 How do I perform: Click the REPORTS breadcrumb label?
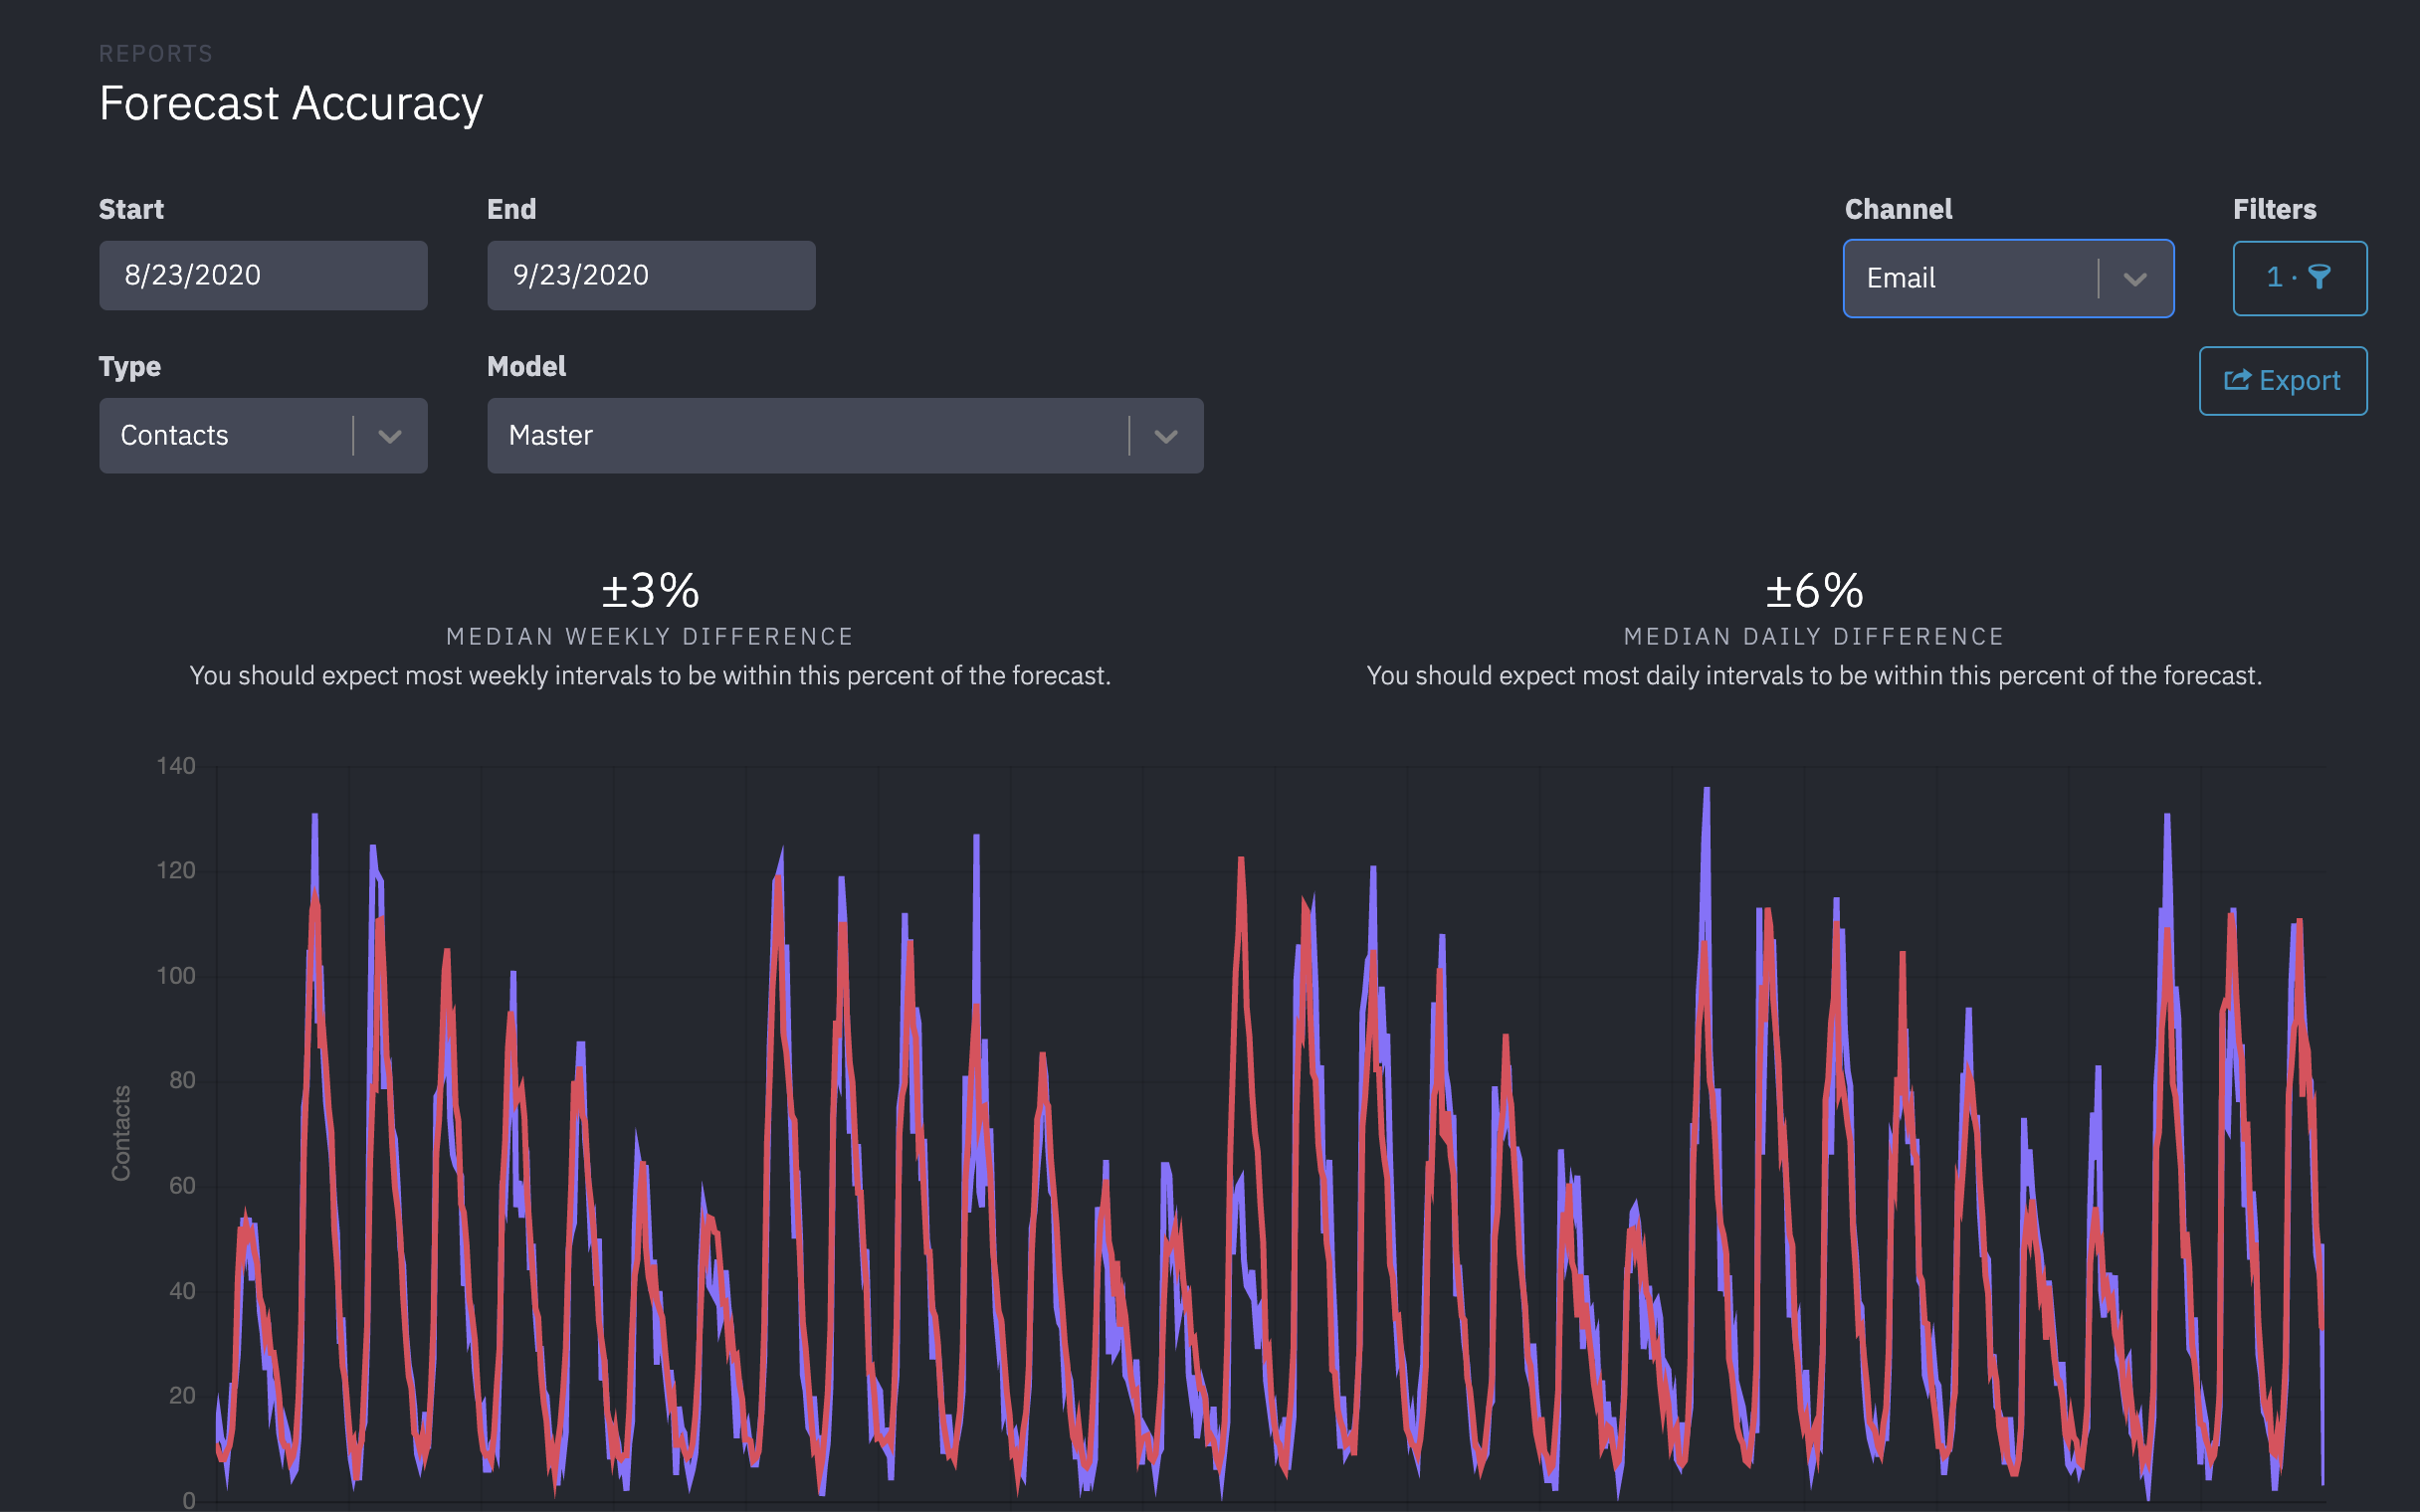(x=155, y=53)
